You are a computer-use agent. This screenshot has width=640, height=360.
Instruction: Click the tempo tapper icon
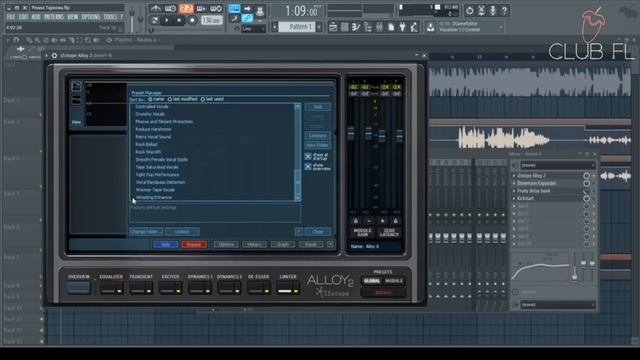[x=414, y=27]
